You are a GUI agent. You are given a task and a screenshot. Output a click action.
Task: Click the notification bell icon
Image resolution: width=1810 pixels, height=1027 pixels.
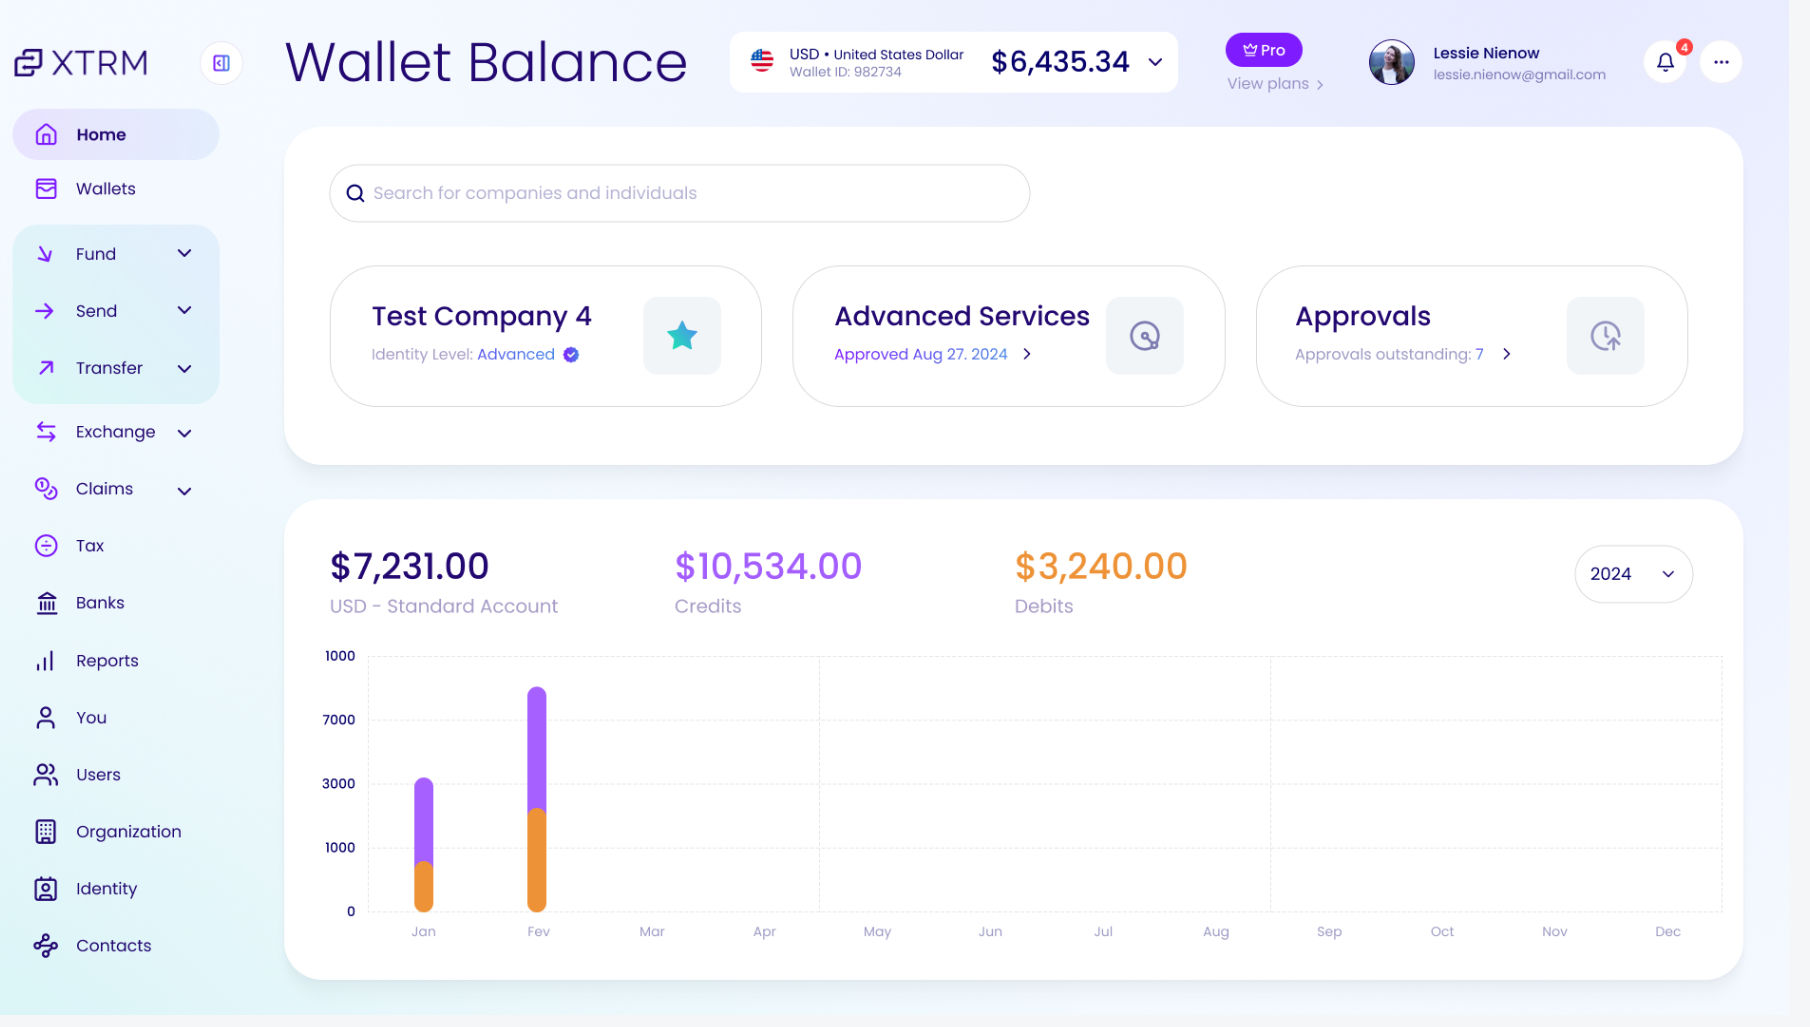(x=1665, y=62)
